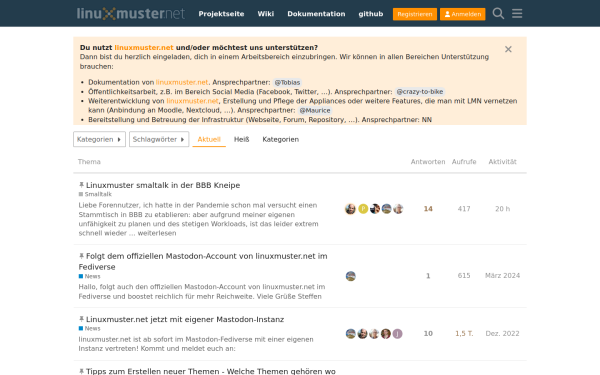Select the Heiß tab
This screenshot has height=375, width=600.
coord(241,139)
